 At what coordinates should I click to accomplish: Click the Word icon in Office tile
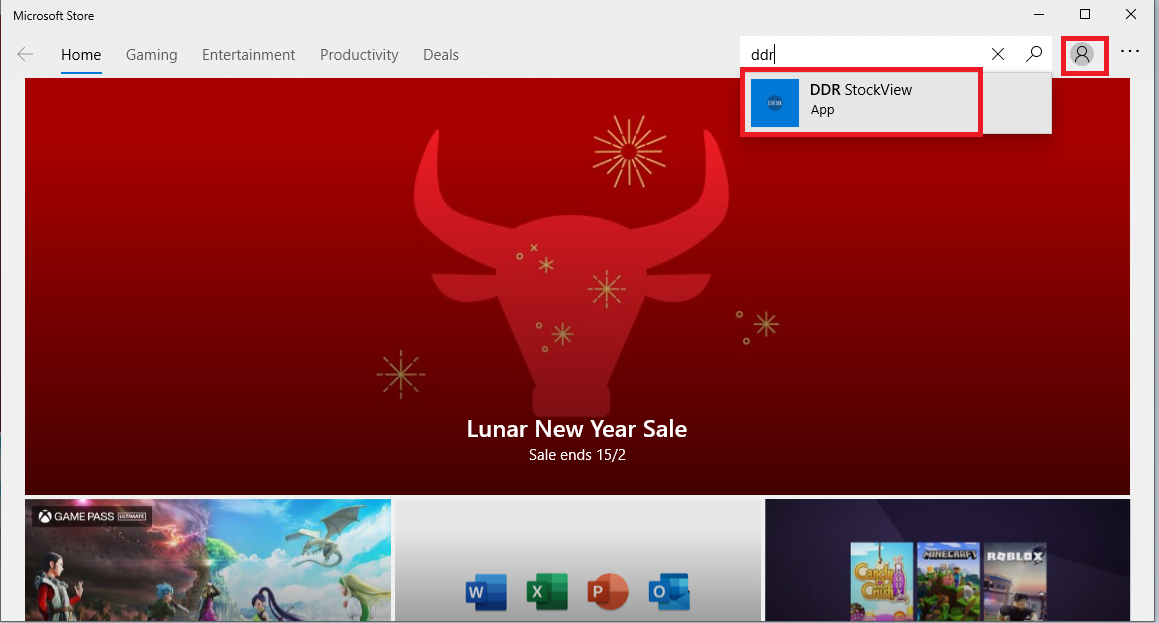click(486, 591)
